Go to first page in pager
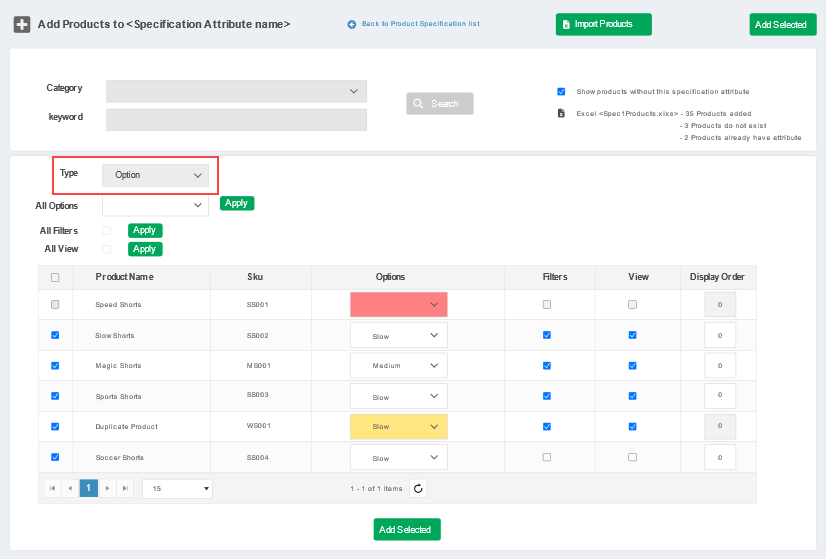Viewport: 826px width, 559px height. pos(52,488)
